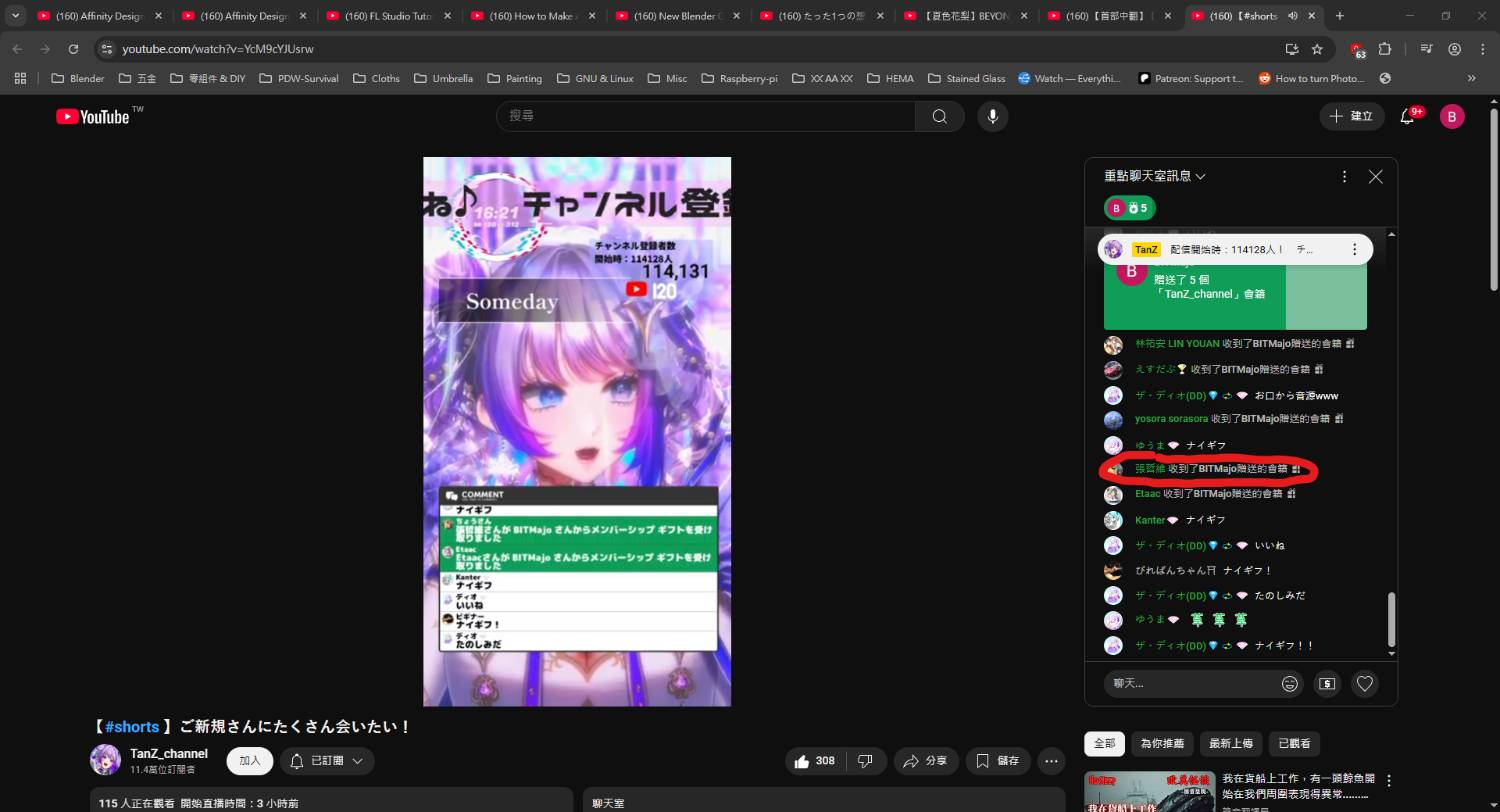Screen dimensions: 1500x812
Task: View site information icon in address bar
Action: pyautogui.click(x=107, y=49)
